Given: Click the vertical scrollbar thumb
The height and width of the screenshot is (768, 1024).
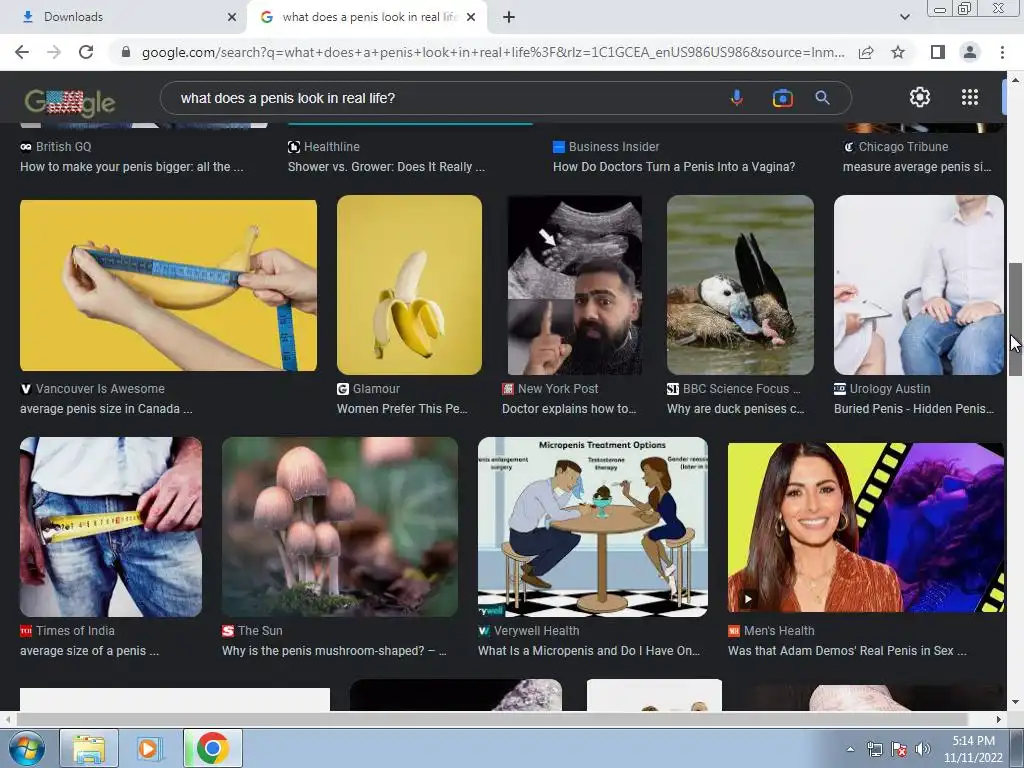Looking at the screenshot, I should (x=1015, y=319).
